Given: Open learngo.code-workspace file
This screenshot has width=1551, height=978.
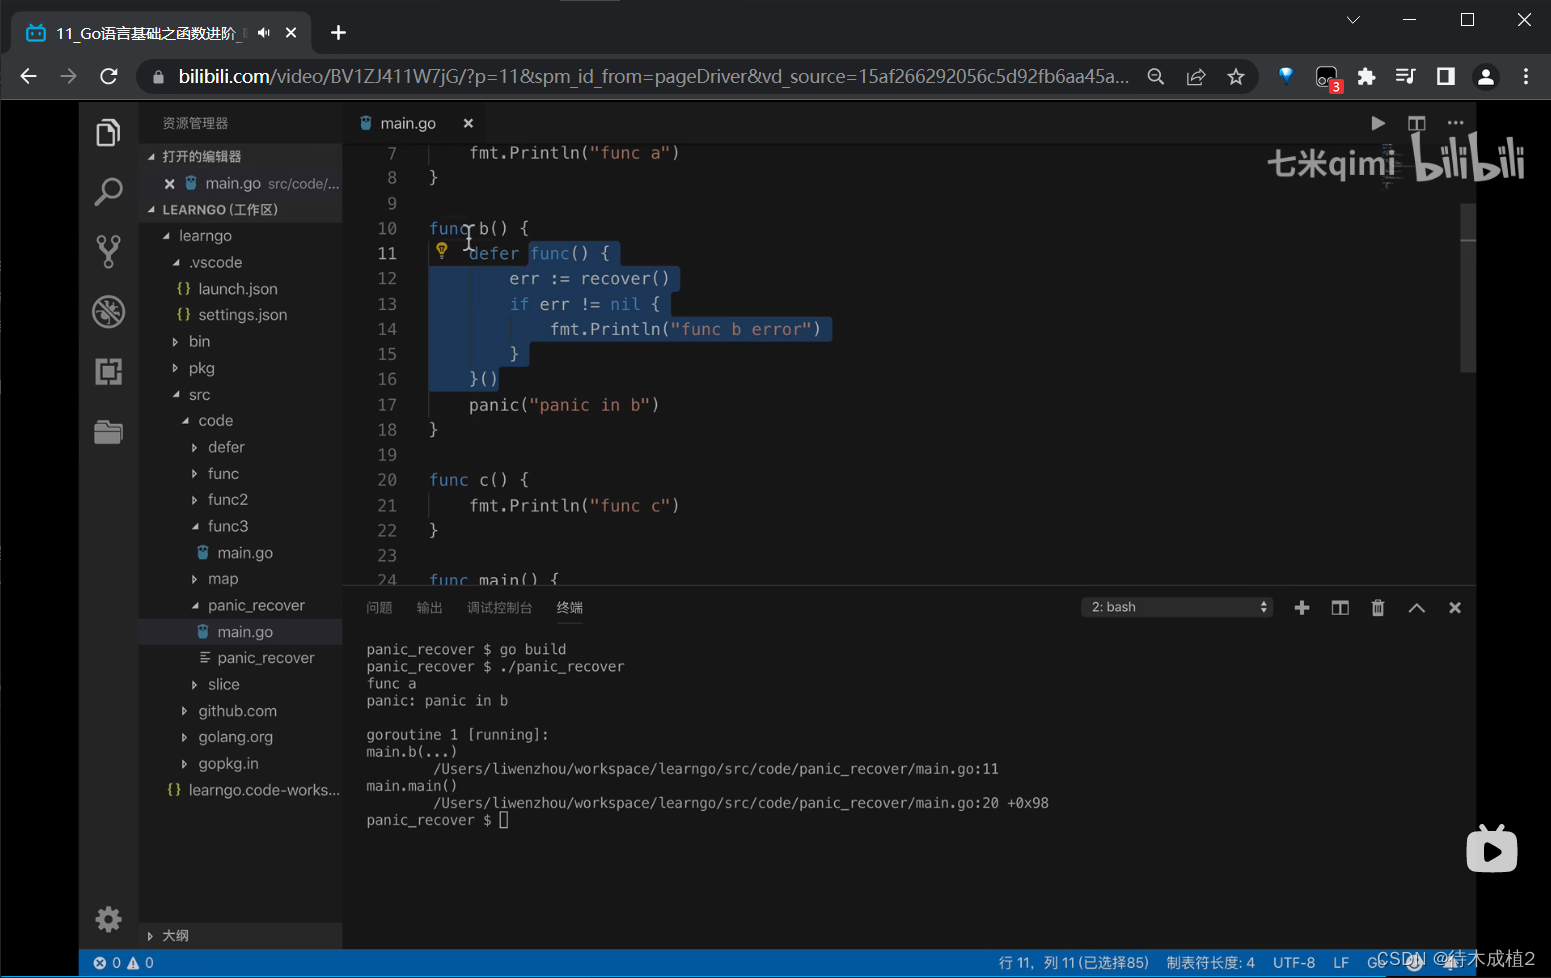Looking at the screenshot, I should pyautogui.click(x=264, y=790).
